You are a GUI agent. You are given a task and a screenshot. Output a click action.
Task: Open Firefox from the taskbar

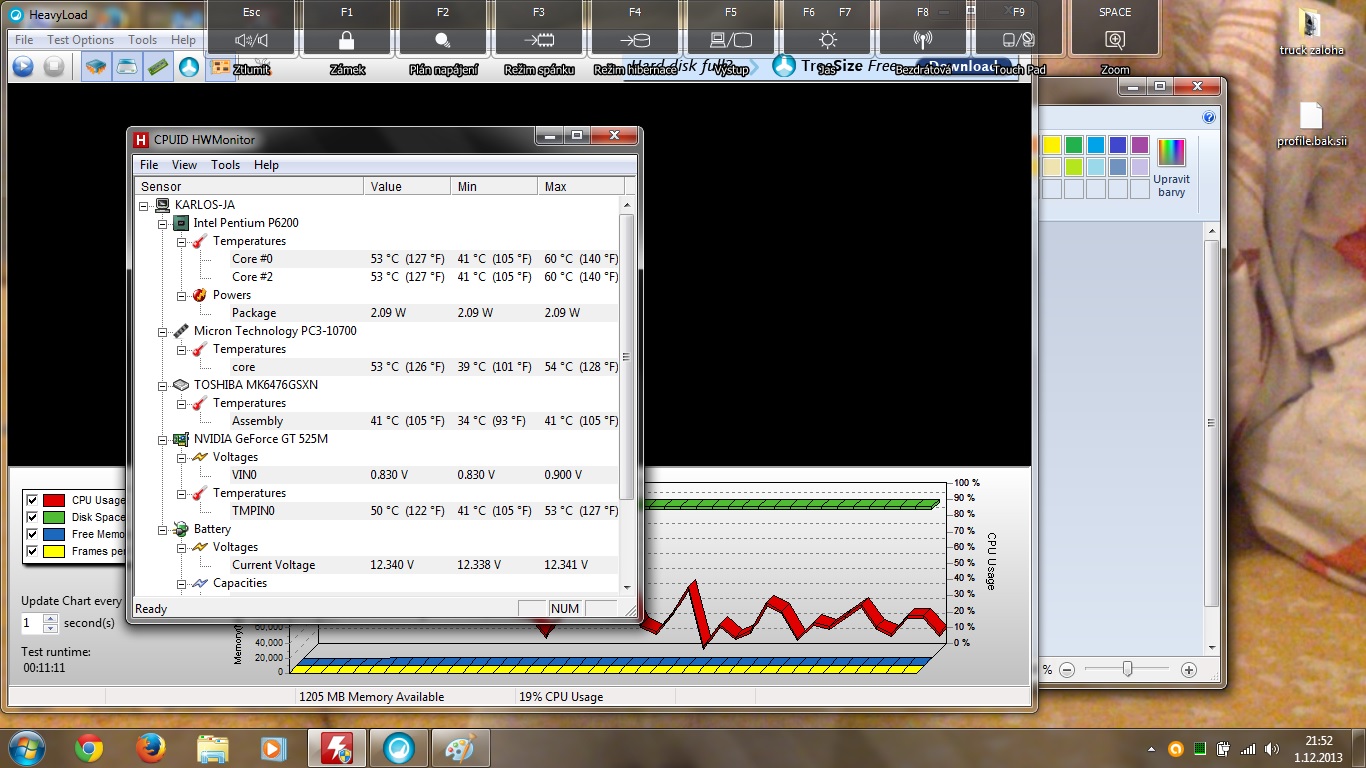click(x=150, y=747)
